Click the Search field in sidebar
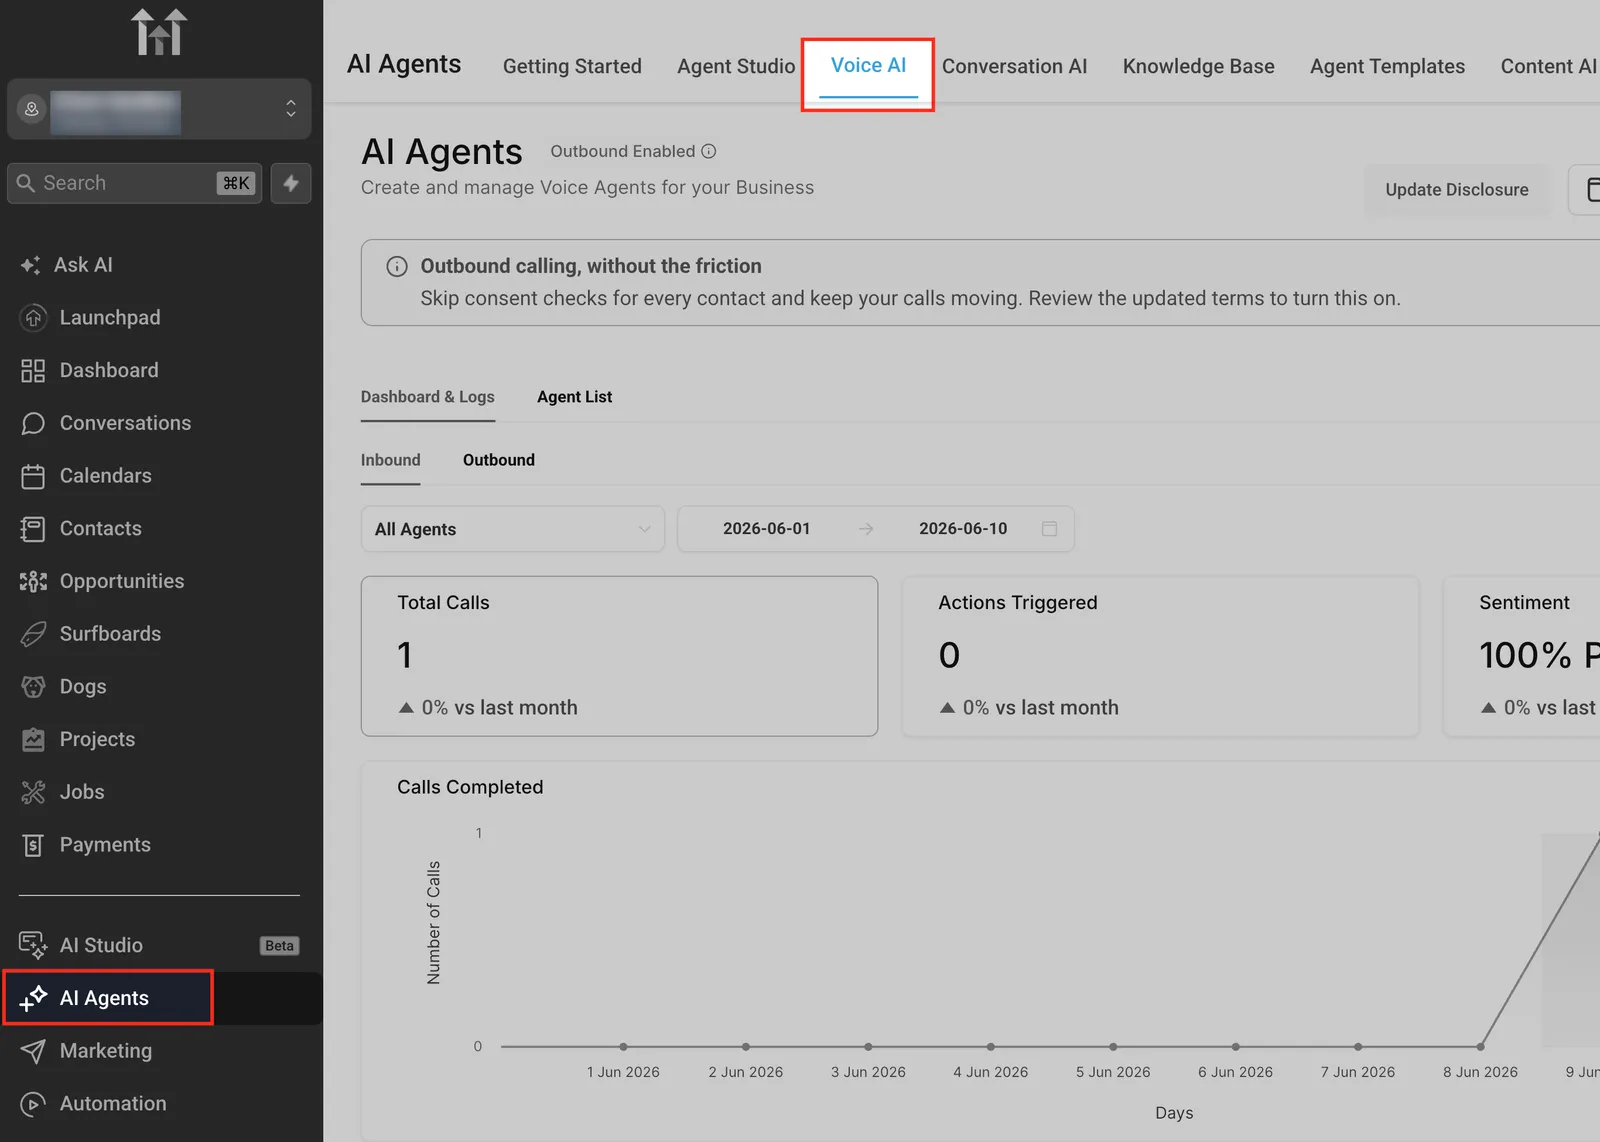This screenshot has height=1142, width=1600. pos(134,183)
